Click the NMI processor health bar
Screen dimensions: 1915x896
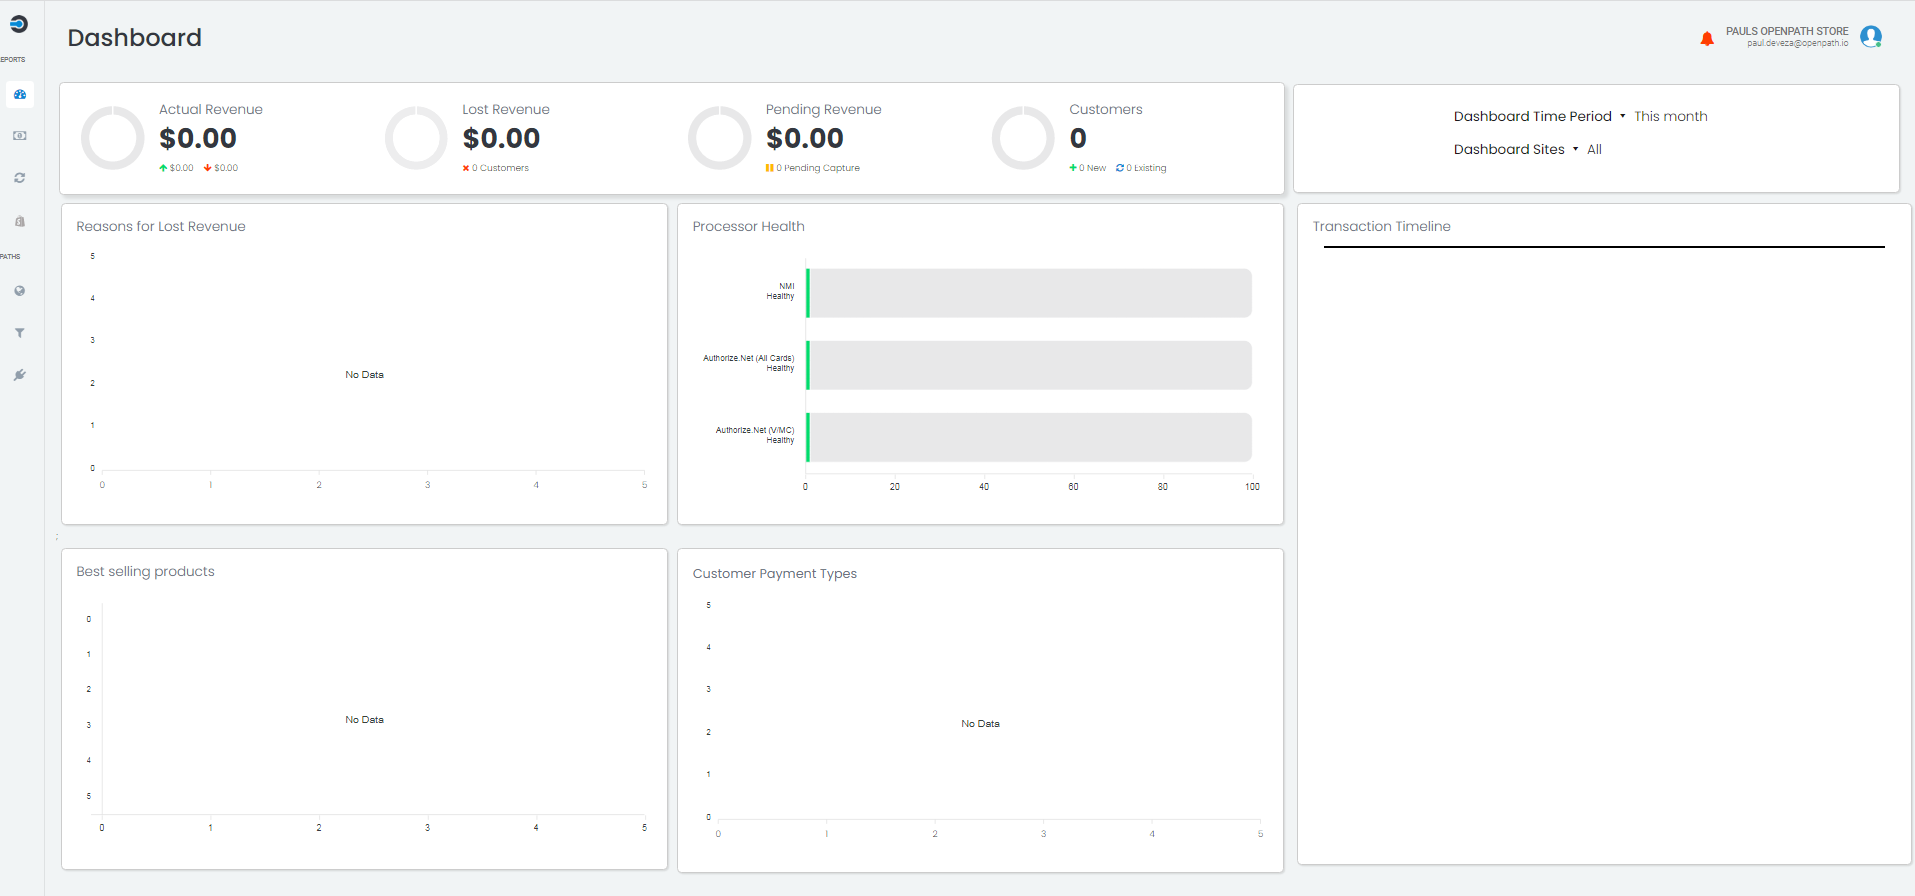[x=1028, y=293]
